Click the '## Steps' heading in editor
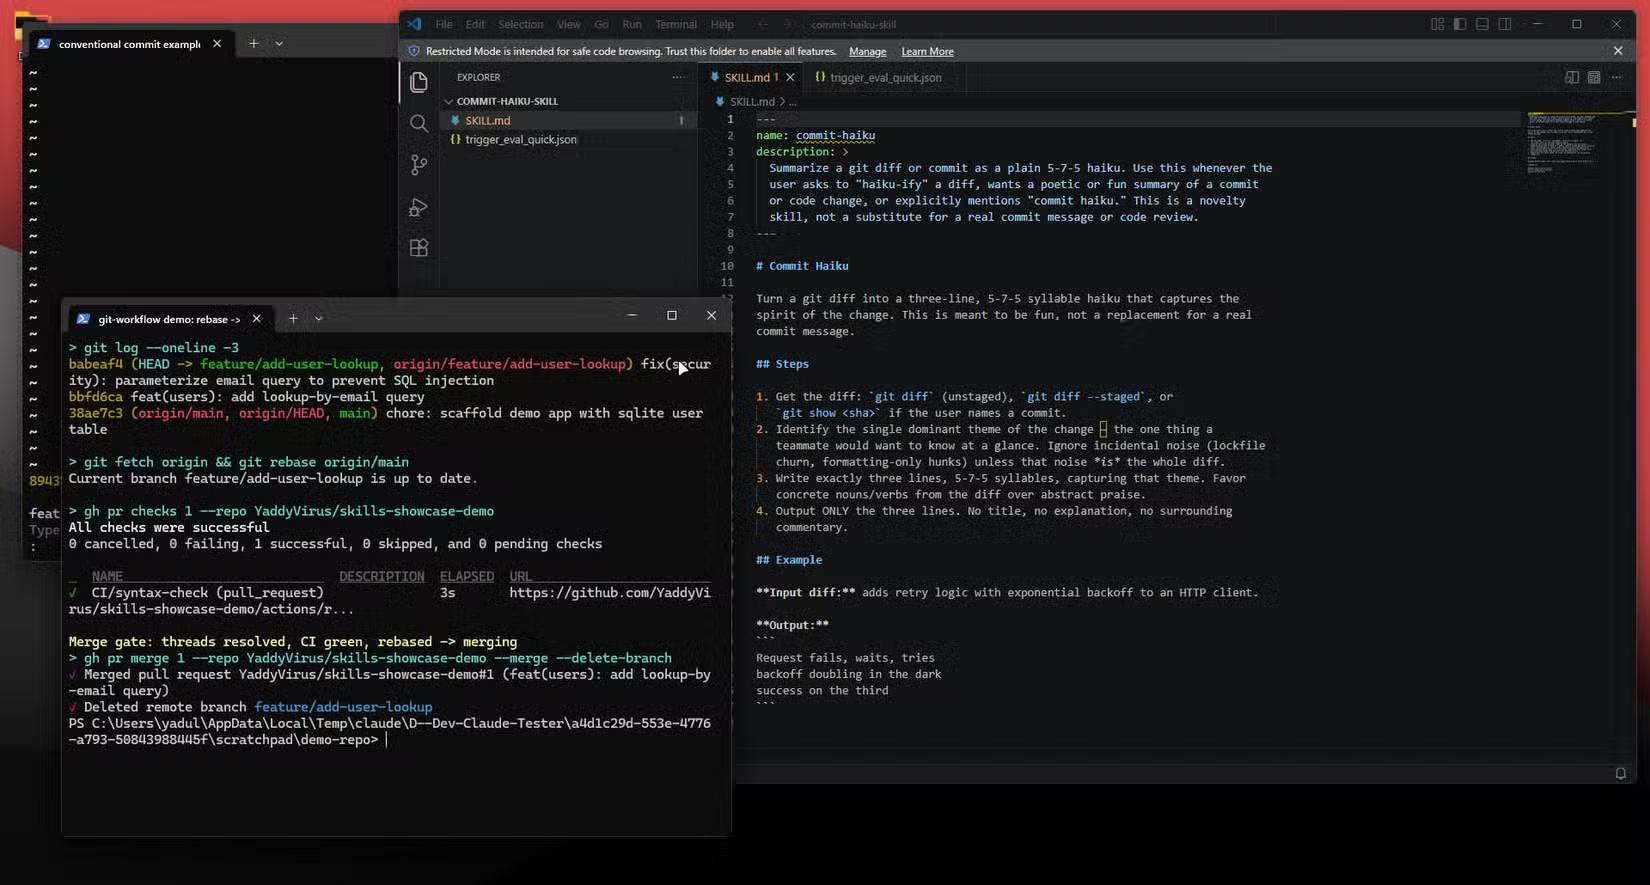The width and height of the screenshot is (1650, 885). pos(782,364)
